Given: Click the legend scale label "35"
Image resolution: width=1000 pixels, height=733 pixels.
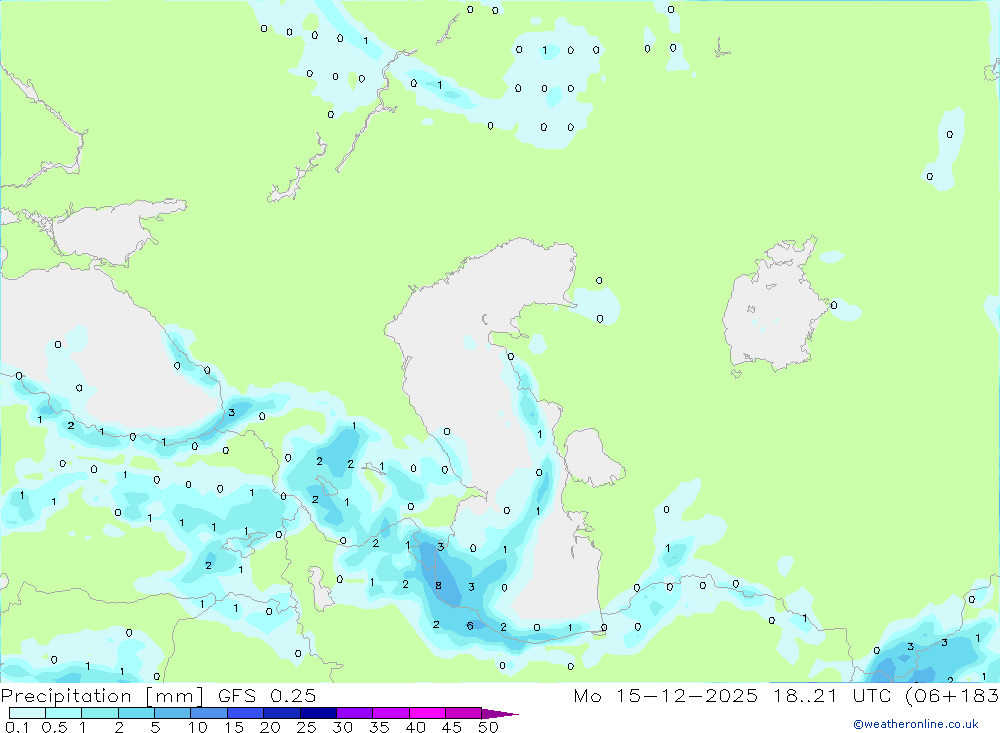Looking at the screenshot, I should [379, 727].
